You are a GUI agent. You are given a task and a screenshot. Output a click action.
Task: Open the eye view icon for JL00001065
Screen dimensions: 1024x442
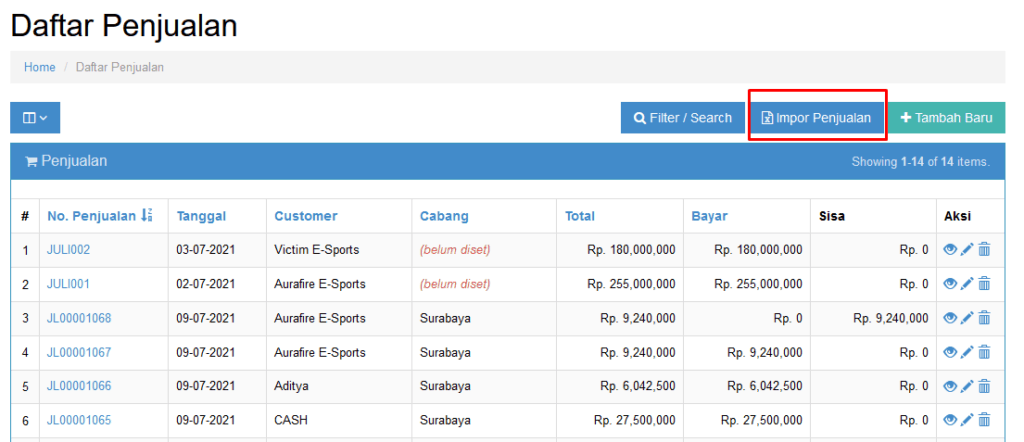point(950,420)
